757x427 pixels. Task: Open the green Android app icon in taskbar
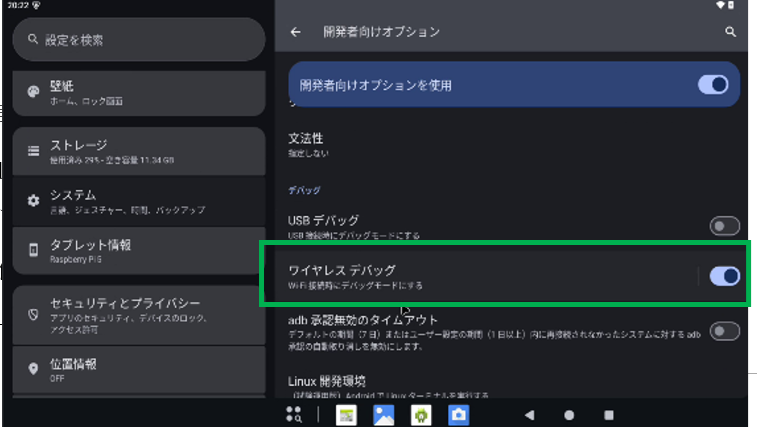pos(421,414)
